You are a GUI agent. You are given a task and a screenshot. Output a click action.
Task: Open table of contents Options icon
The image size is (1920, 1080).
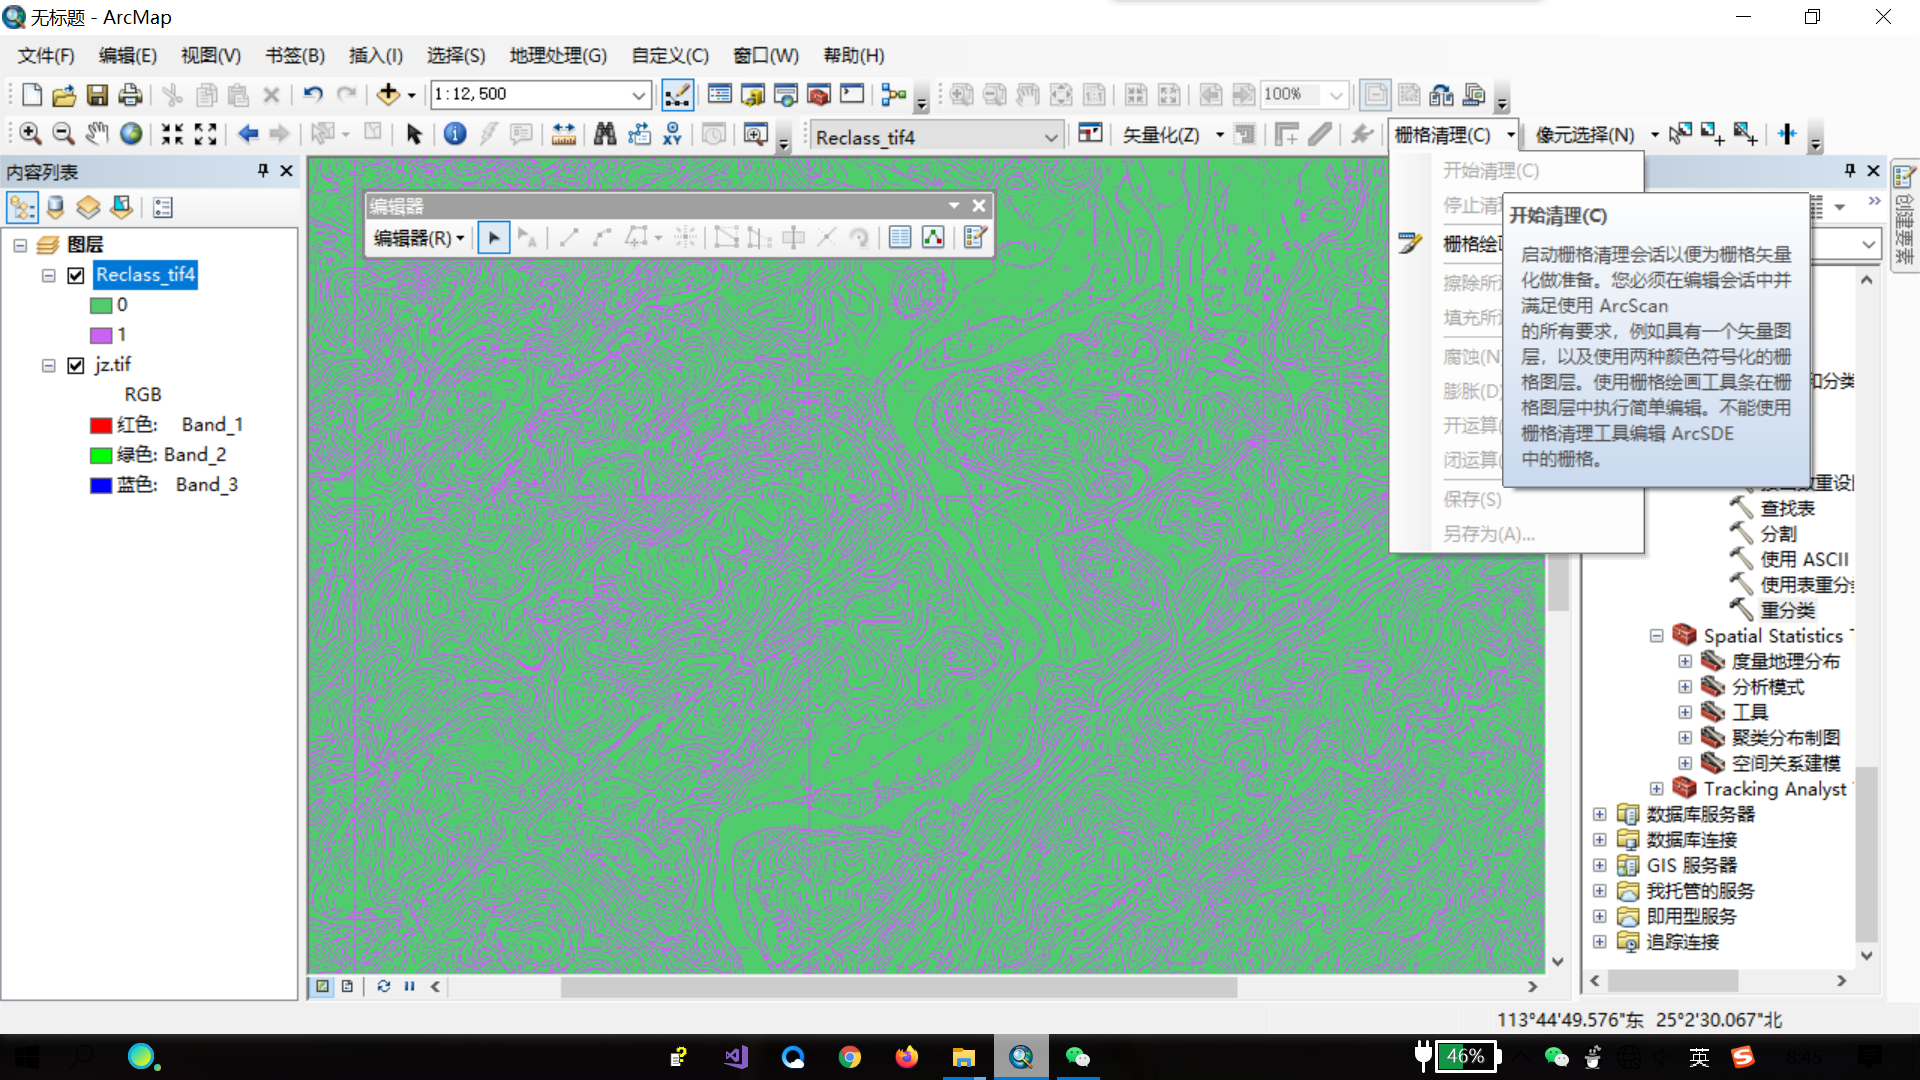pyautogui.click(x=163, y=208)
